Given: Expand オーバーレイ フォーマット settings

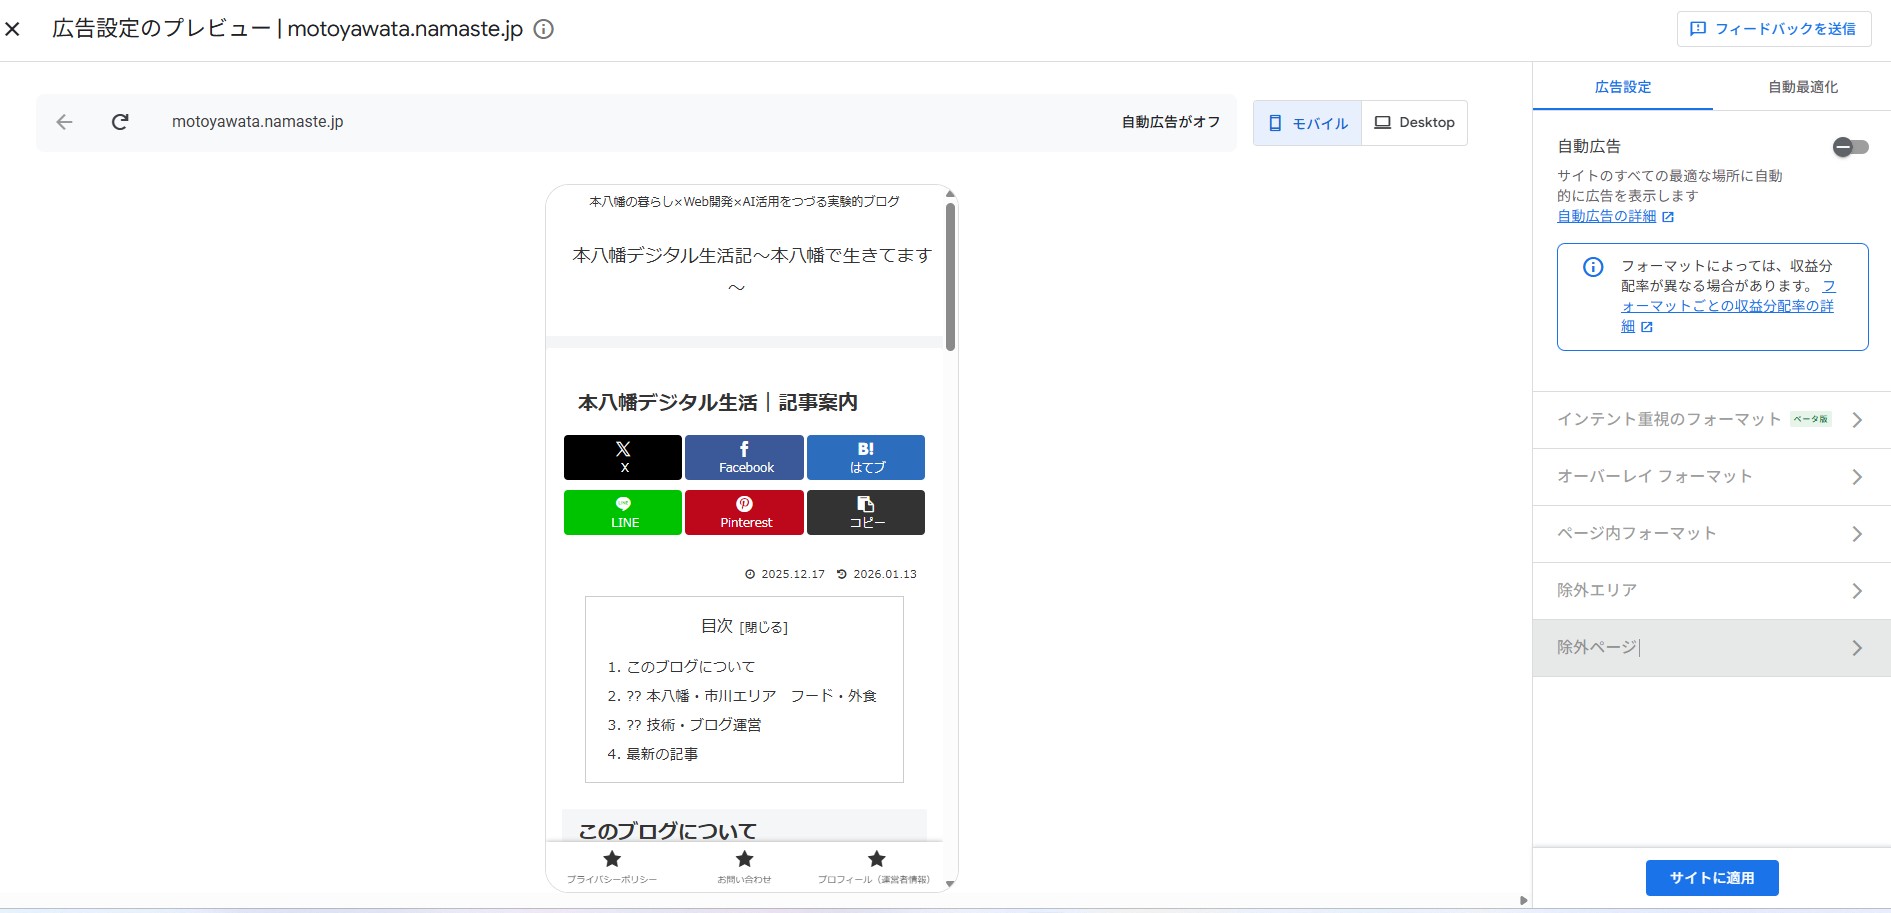Looking at the screenshot, I should pos(1710,476).
